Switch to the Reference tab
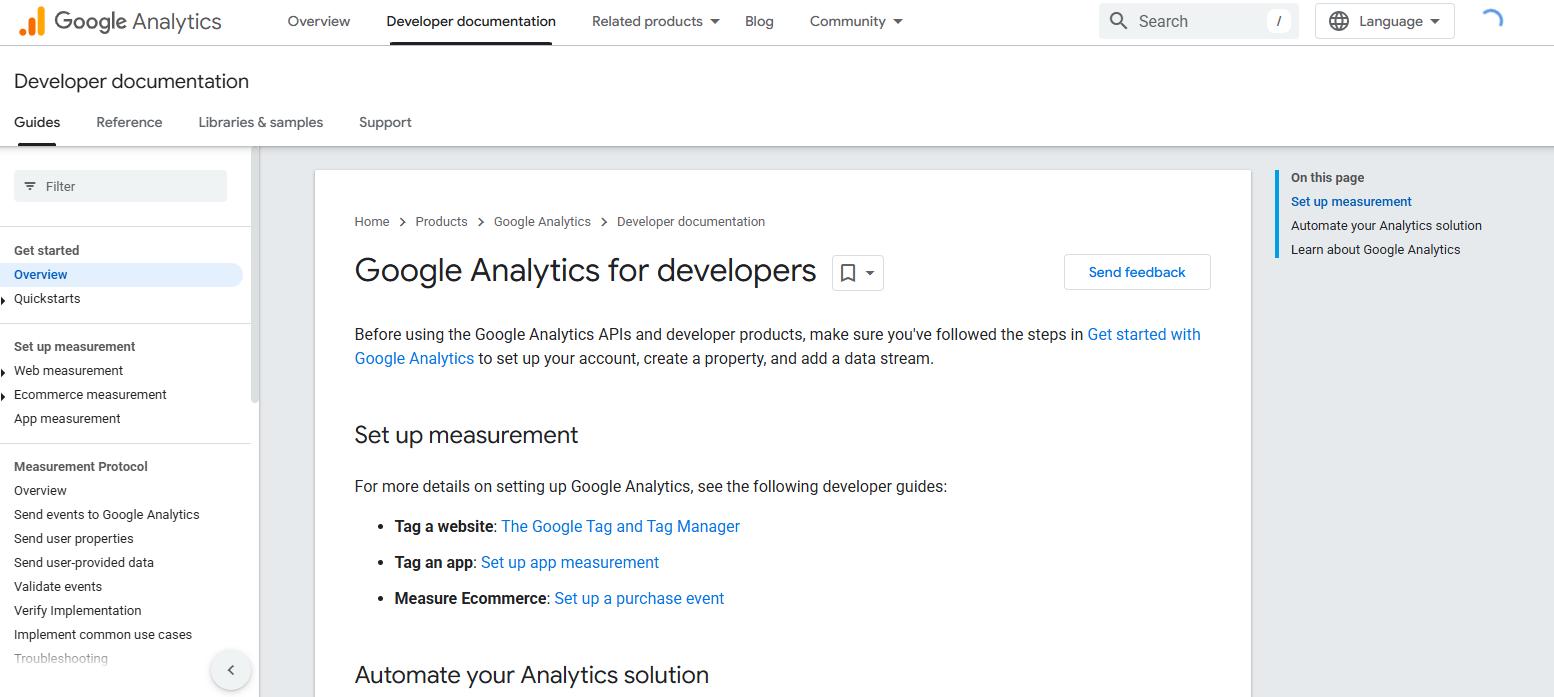The height and width of the screenshot is (697, 1554). tap(129, 122)
